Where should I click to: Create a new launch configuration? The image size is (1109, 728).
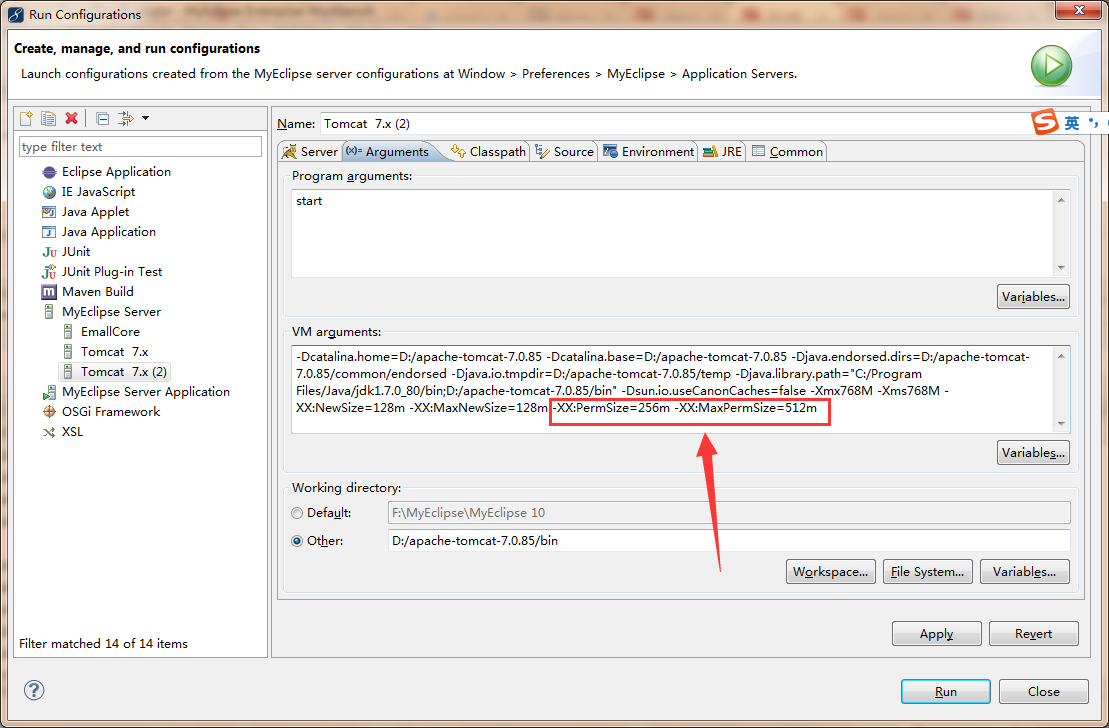pos(26,117)
